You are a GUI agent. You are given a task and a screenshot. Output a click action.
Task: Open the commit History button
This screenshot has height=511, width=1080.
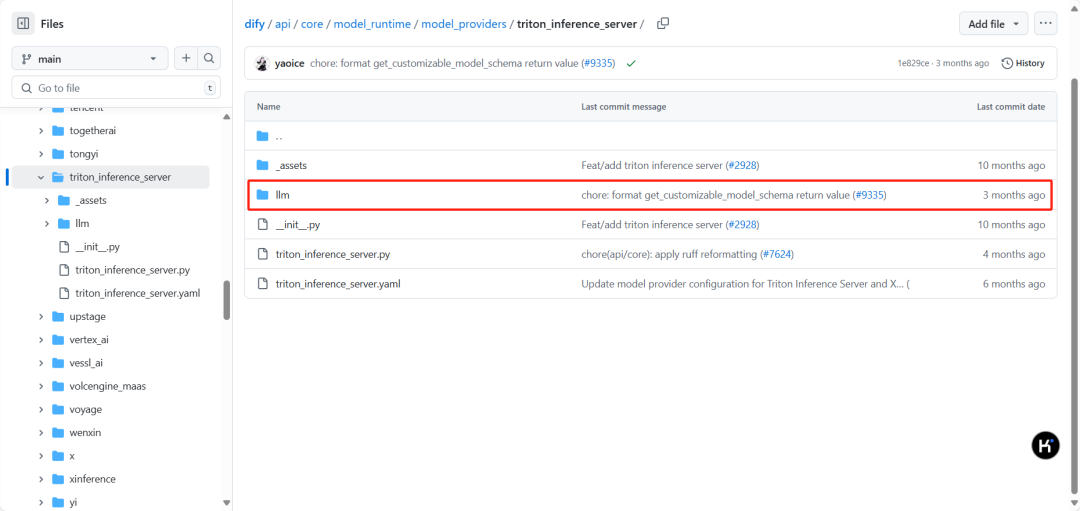pos(1023,63)
